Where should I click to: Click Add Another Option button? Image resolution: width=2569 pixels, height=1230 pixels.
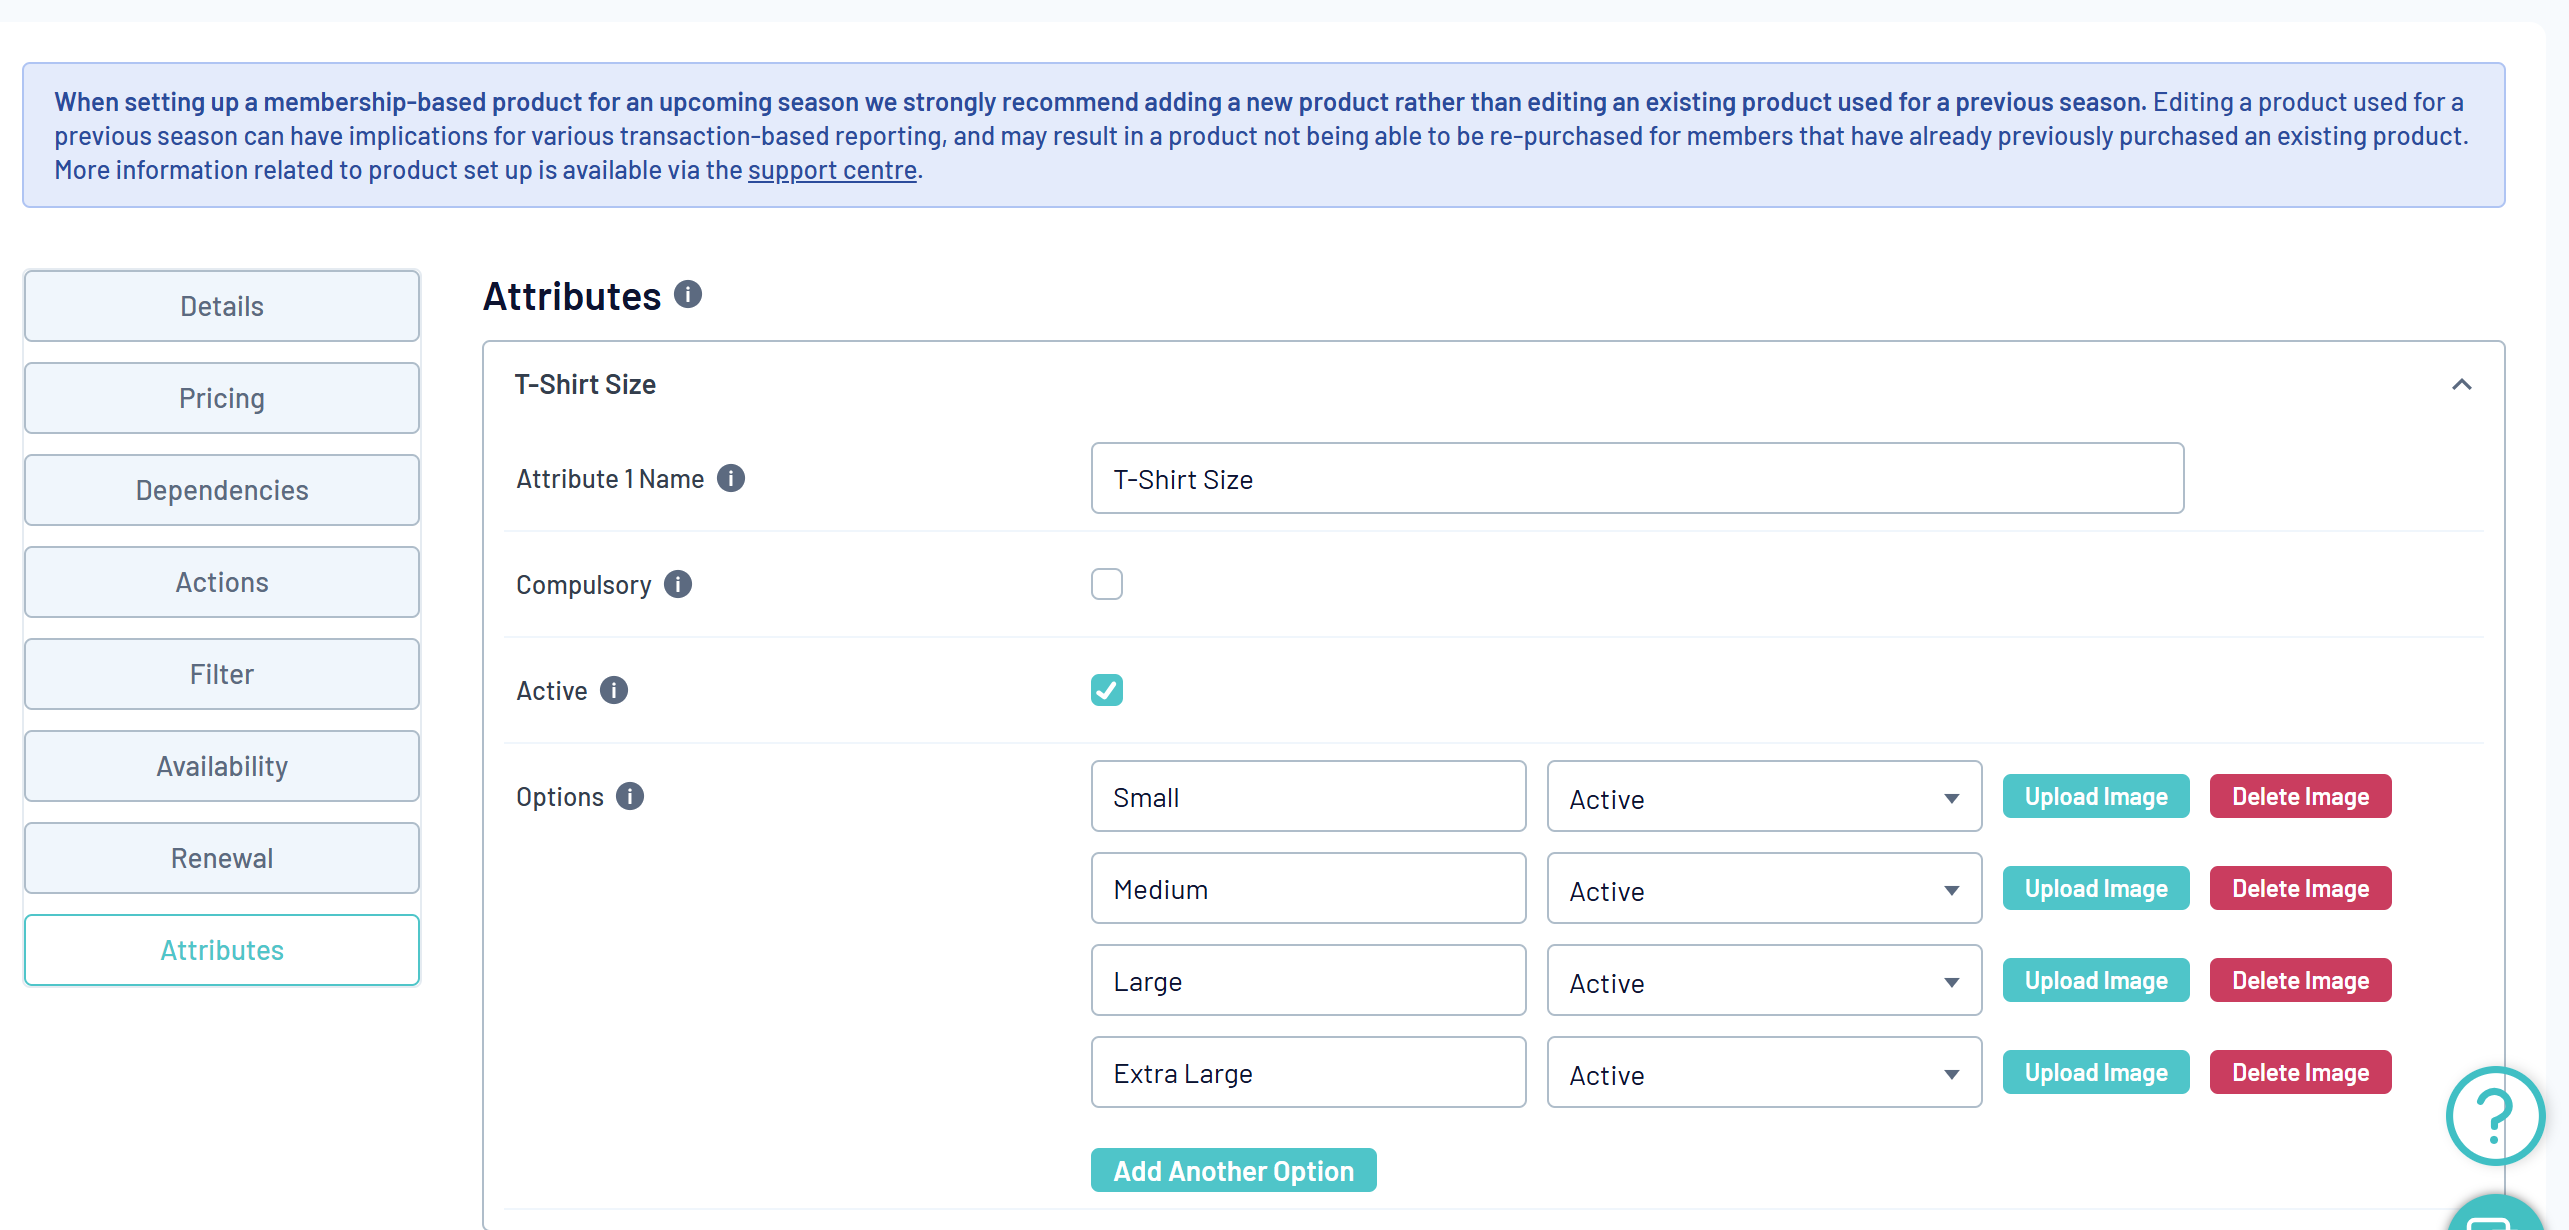click(1233, 1170)
